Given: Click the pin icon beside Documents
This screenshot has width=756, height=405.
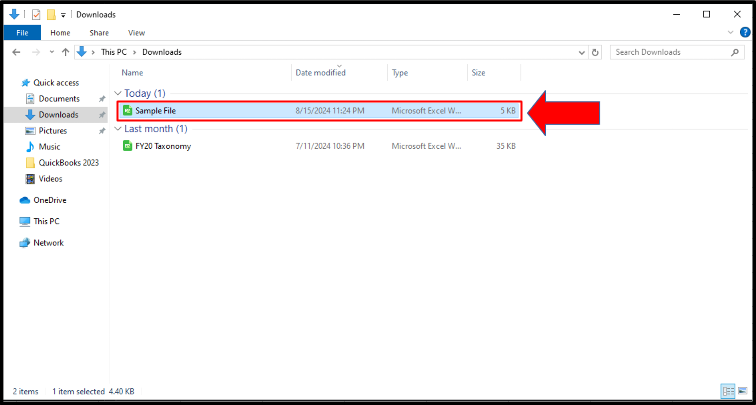Looking at the screenshot, I should click(102, 99).
